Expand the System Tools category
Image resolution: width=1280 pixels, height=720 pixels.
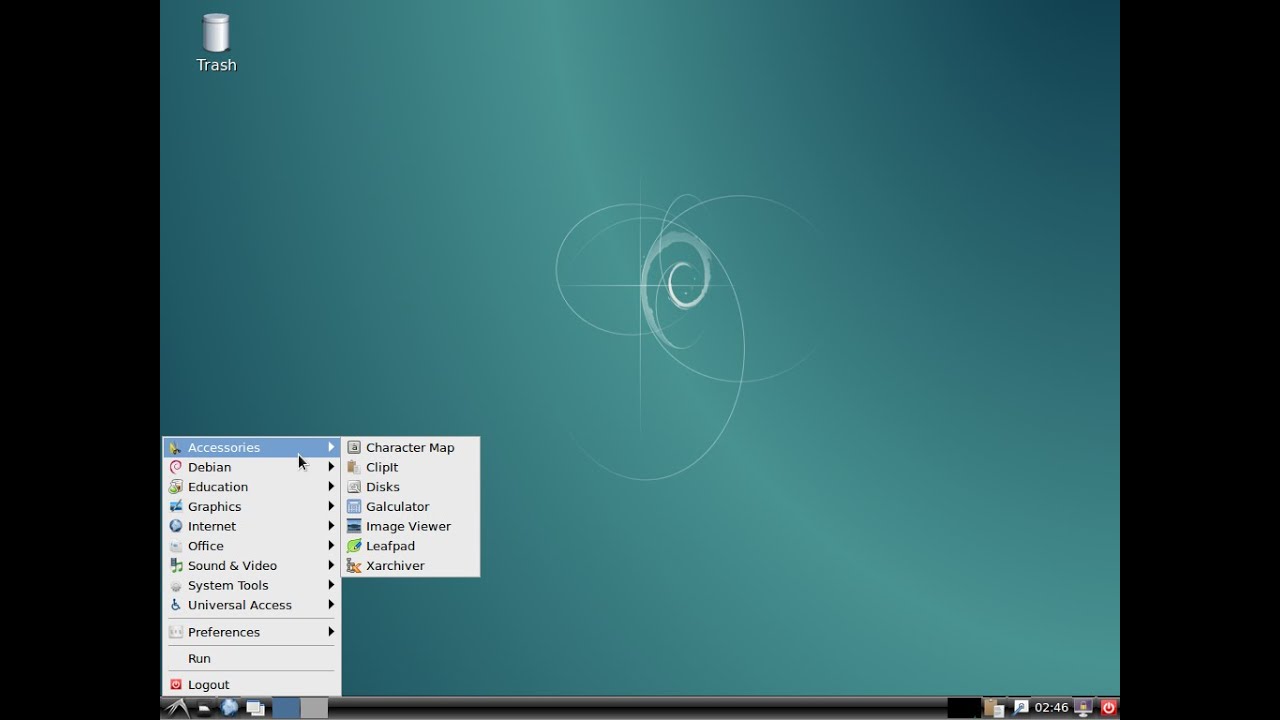pos(251,586)
